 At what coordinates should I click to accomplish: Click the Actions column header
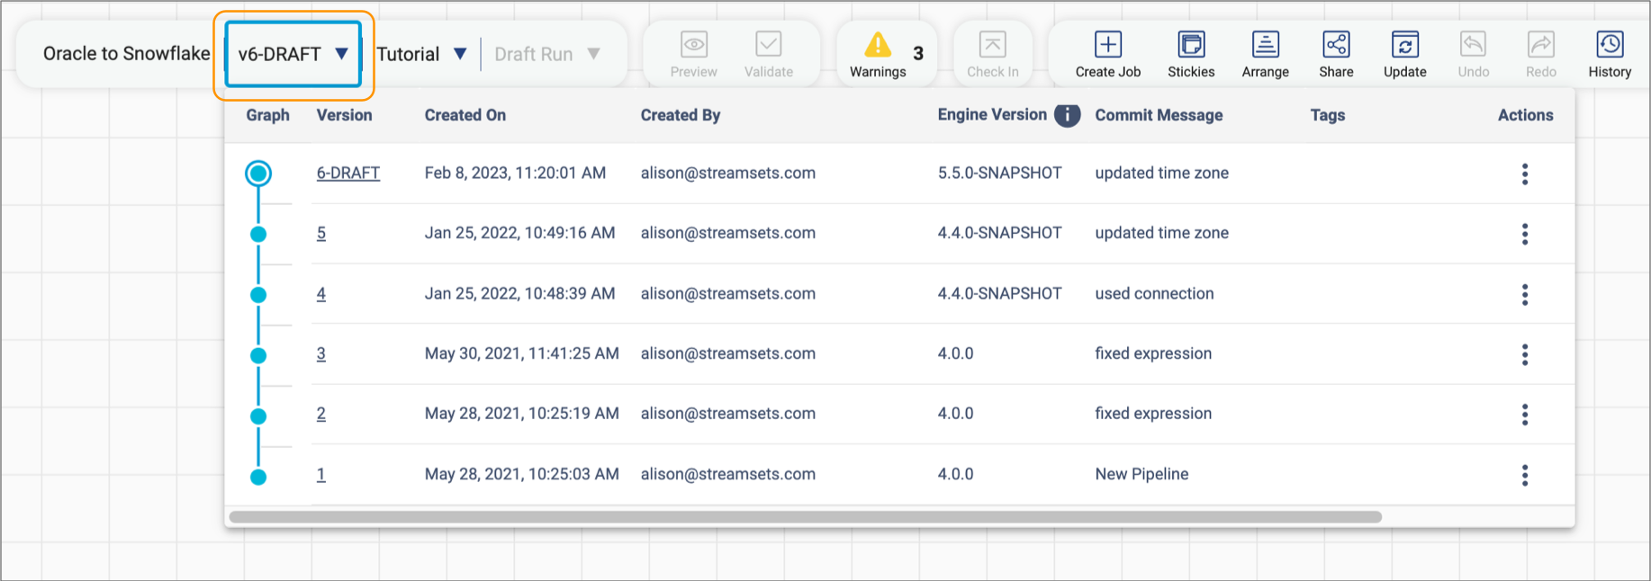[x=1525, y=115]
